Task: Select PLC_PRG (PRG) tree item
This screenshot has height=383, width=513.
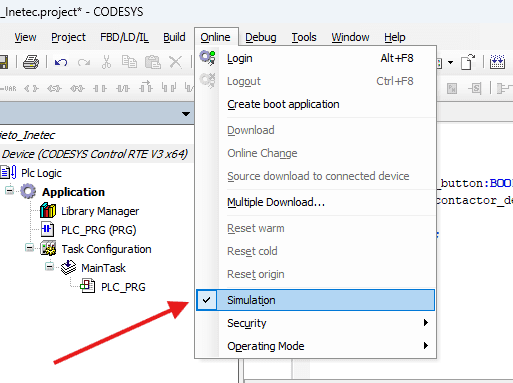Action: click(99, 230)
